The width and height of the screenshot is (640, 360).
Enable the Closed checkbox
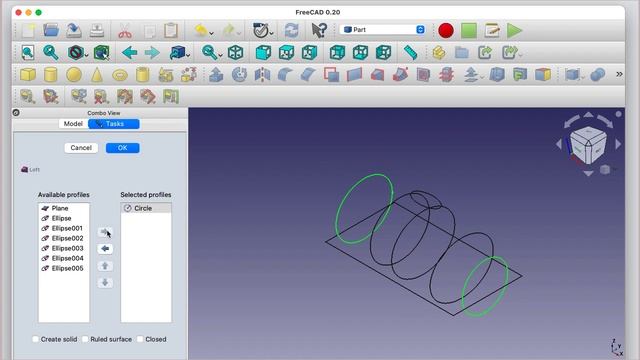click(140, 339)
